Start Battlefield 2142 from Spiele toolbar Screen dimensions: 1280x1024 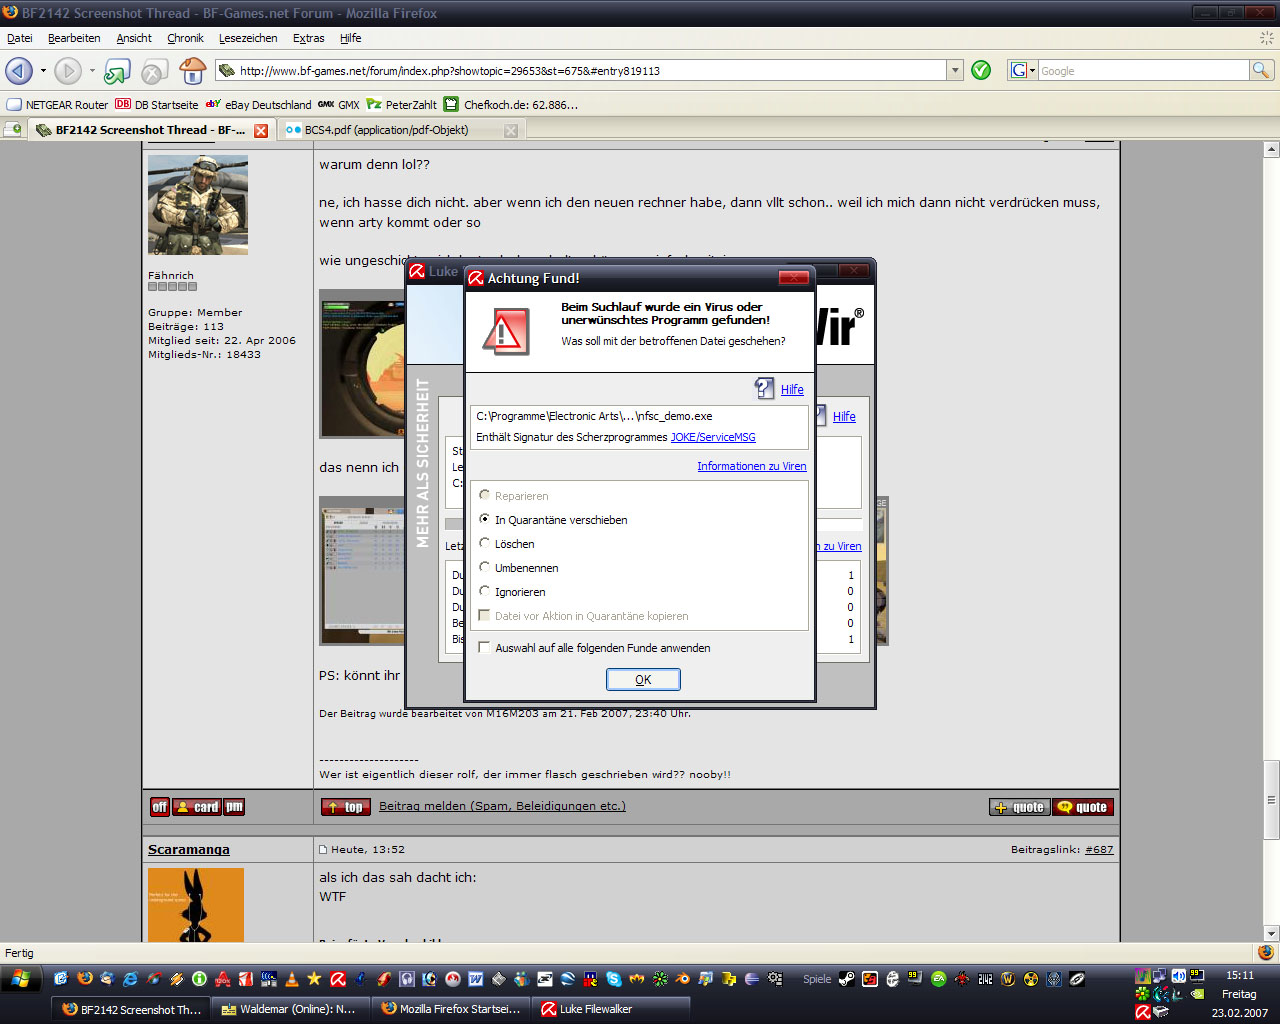pos(985,979)
